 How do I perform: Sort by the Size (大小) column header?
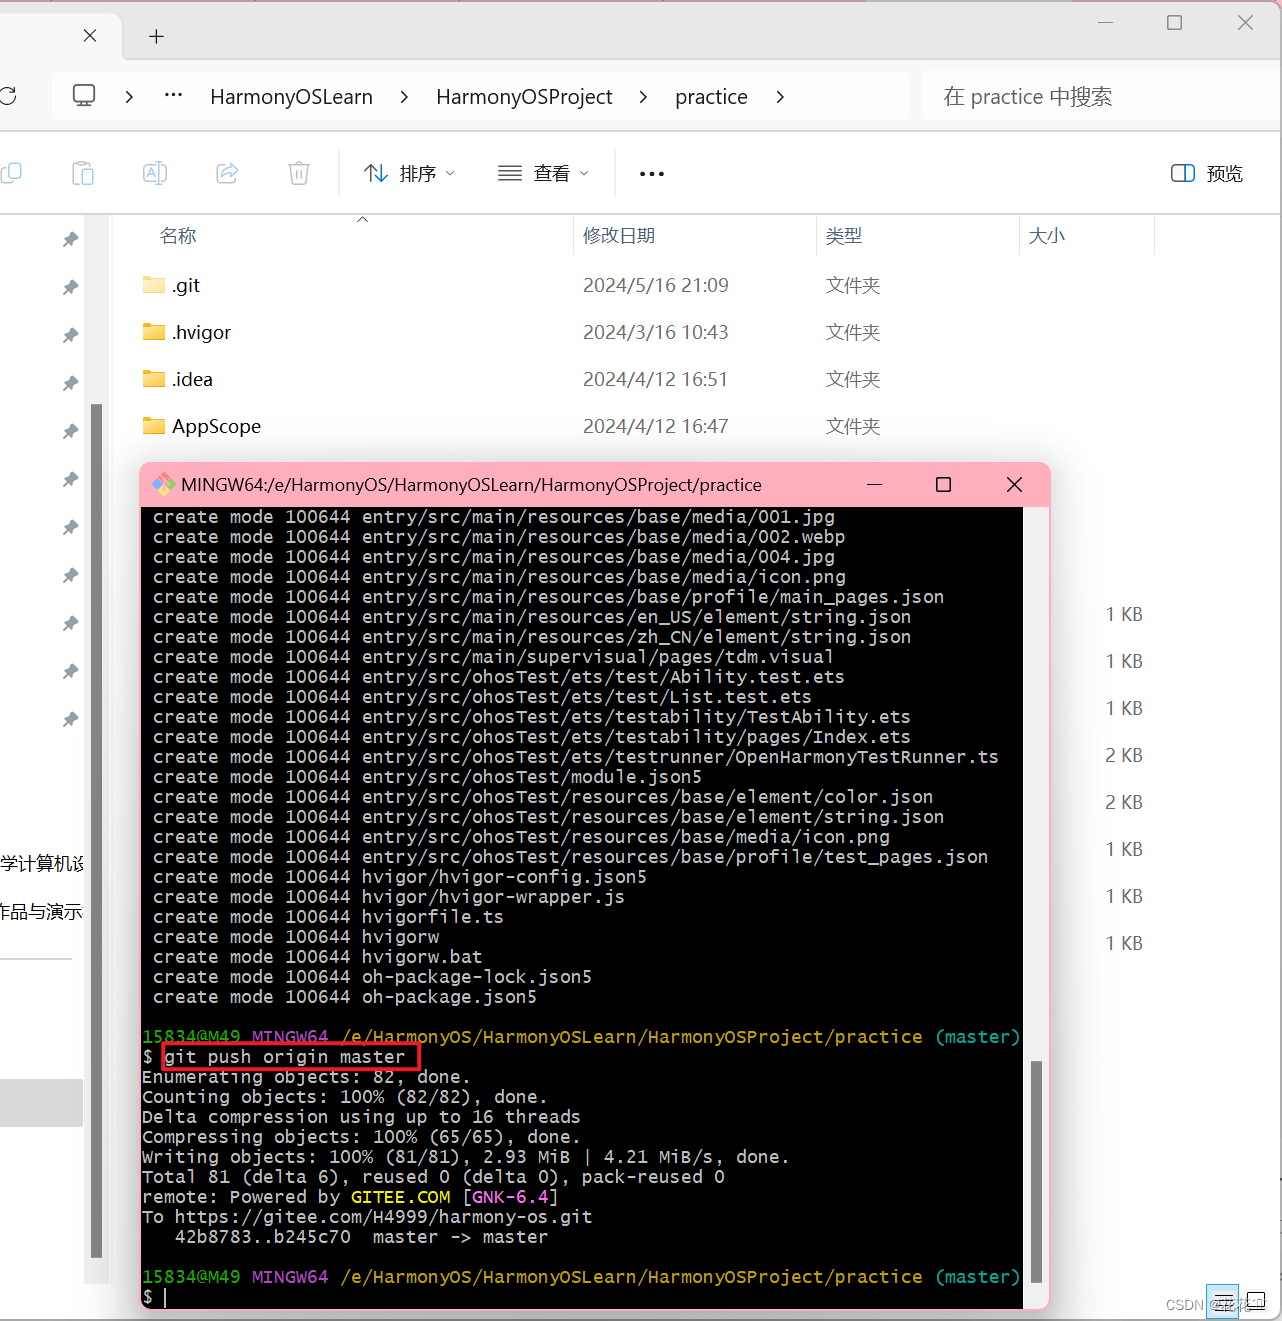(x=1047, y=235)
